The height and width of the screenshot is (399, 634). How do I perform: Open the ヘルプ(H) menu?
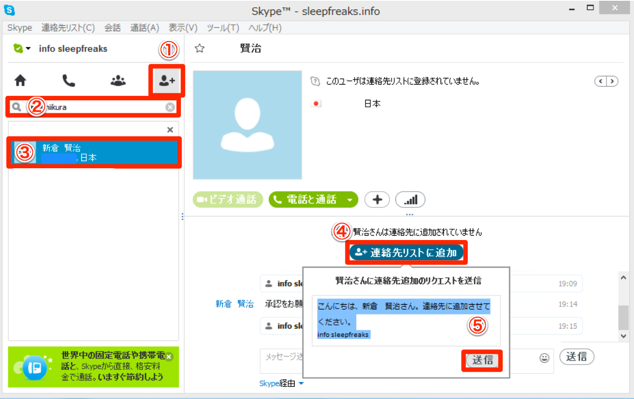click(265, 27)
